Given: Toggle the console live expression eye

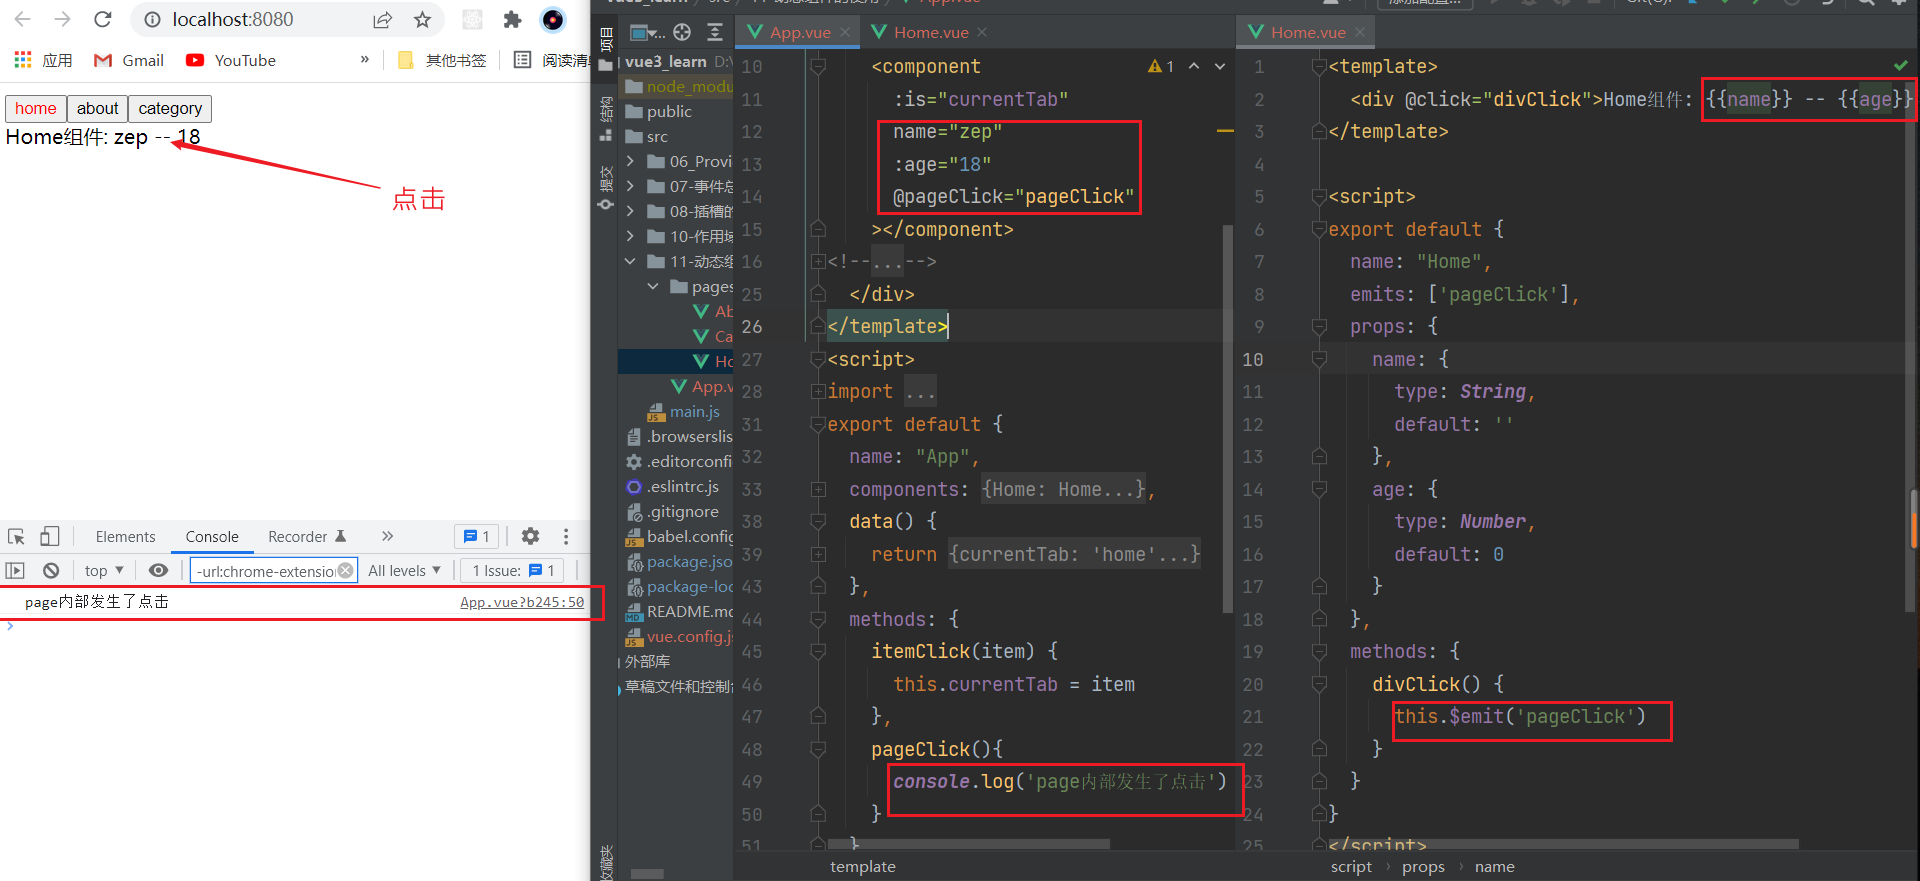Looking at the screenshot, I should click(158, 570).
